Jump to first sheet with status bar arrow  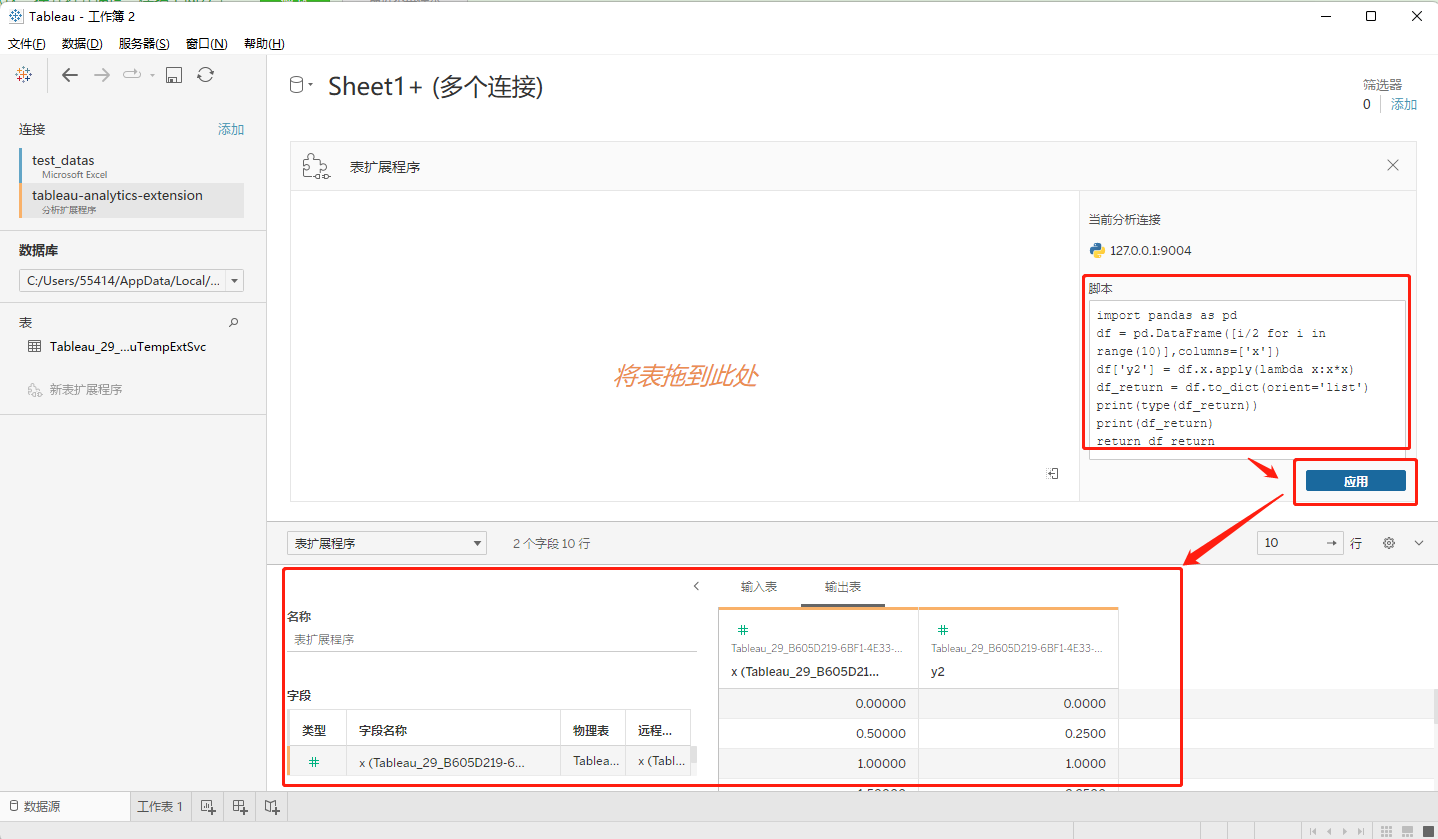pyautogui.click(x=1313, y=831)
